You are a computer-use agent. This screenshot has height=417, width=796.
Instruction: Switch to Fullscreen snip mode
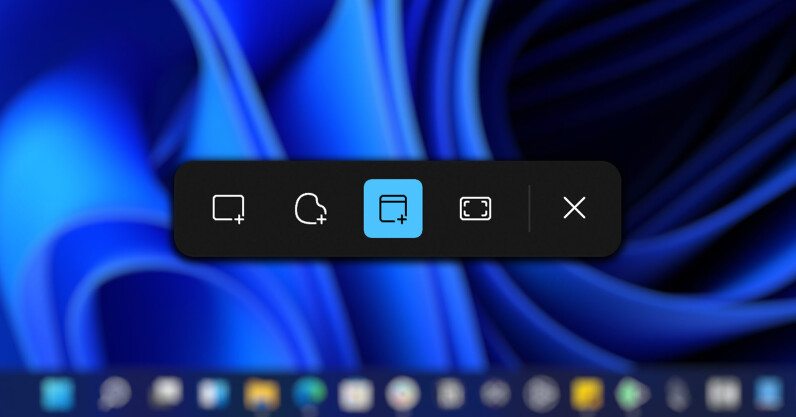pos(475,208)
